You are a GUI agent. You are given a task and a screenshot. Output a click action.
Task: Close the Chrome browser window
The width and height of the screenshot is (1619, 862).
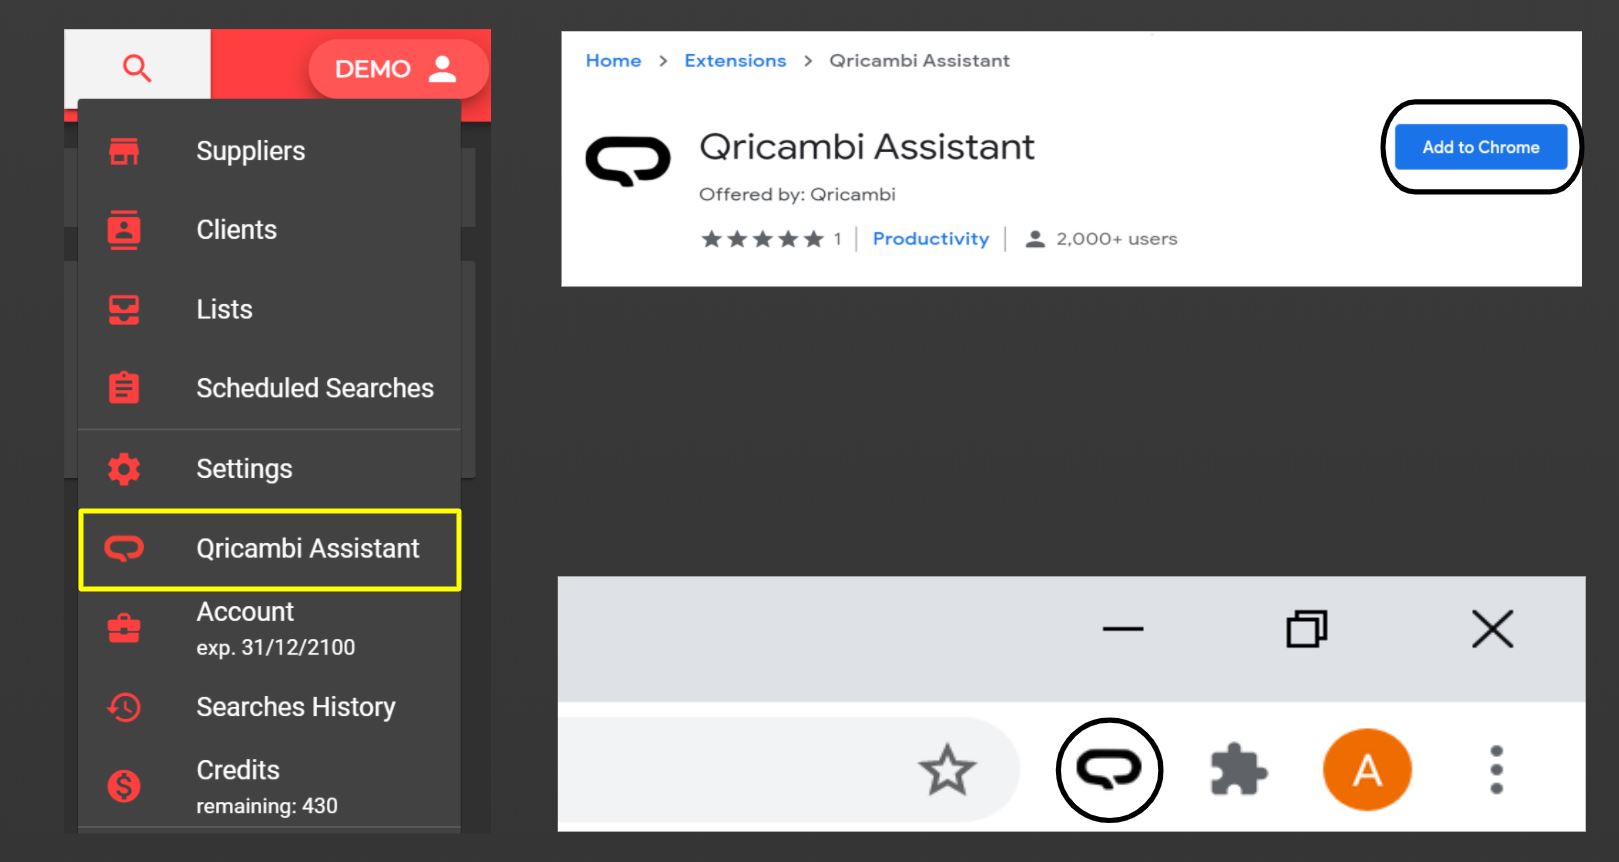click(1493, 629)
